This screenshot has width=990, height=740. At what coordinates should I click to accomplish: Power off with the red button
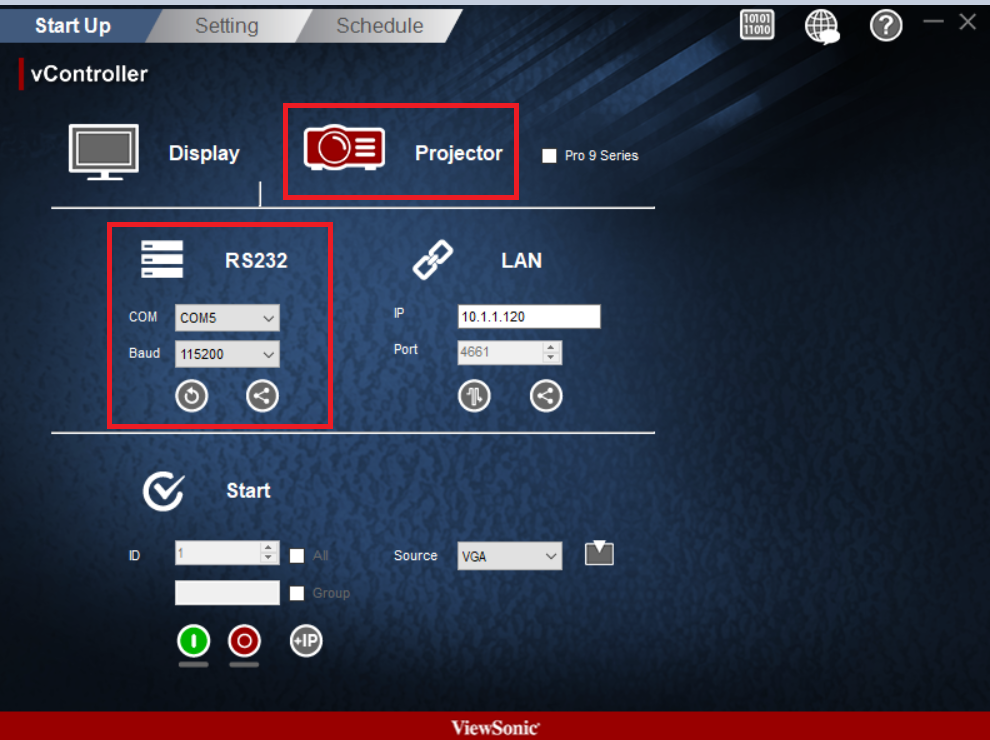[x=244, y=641]
